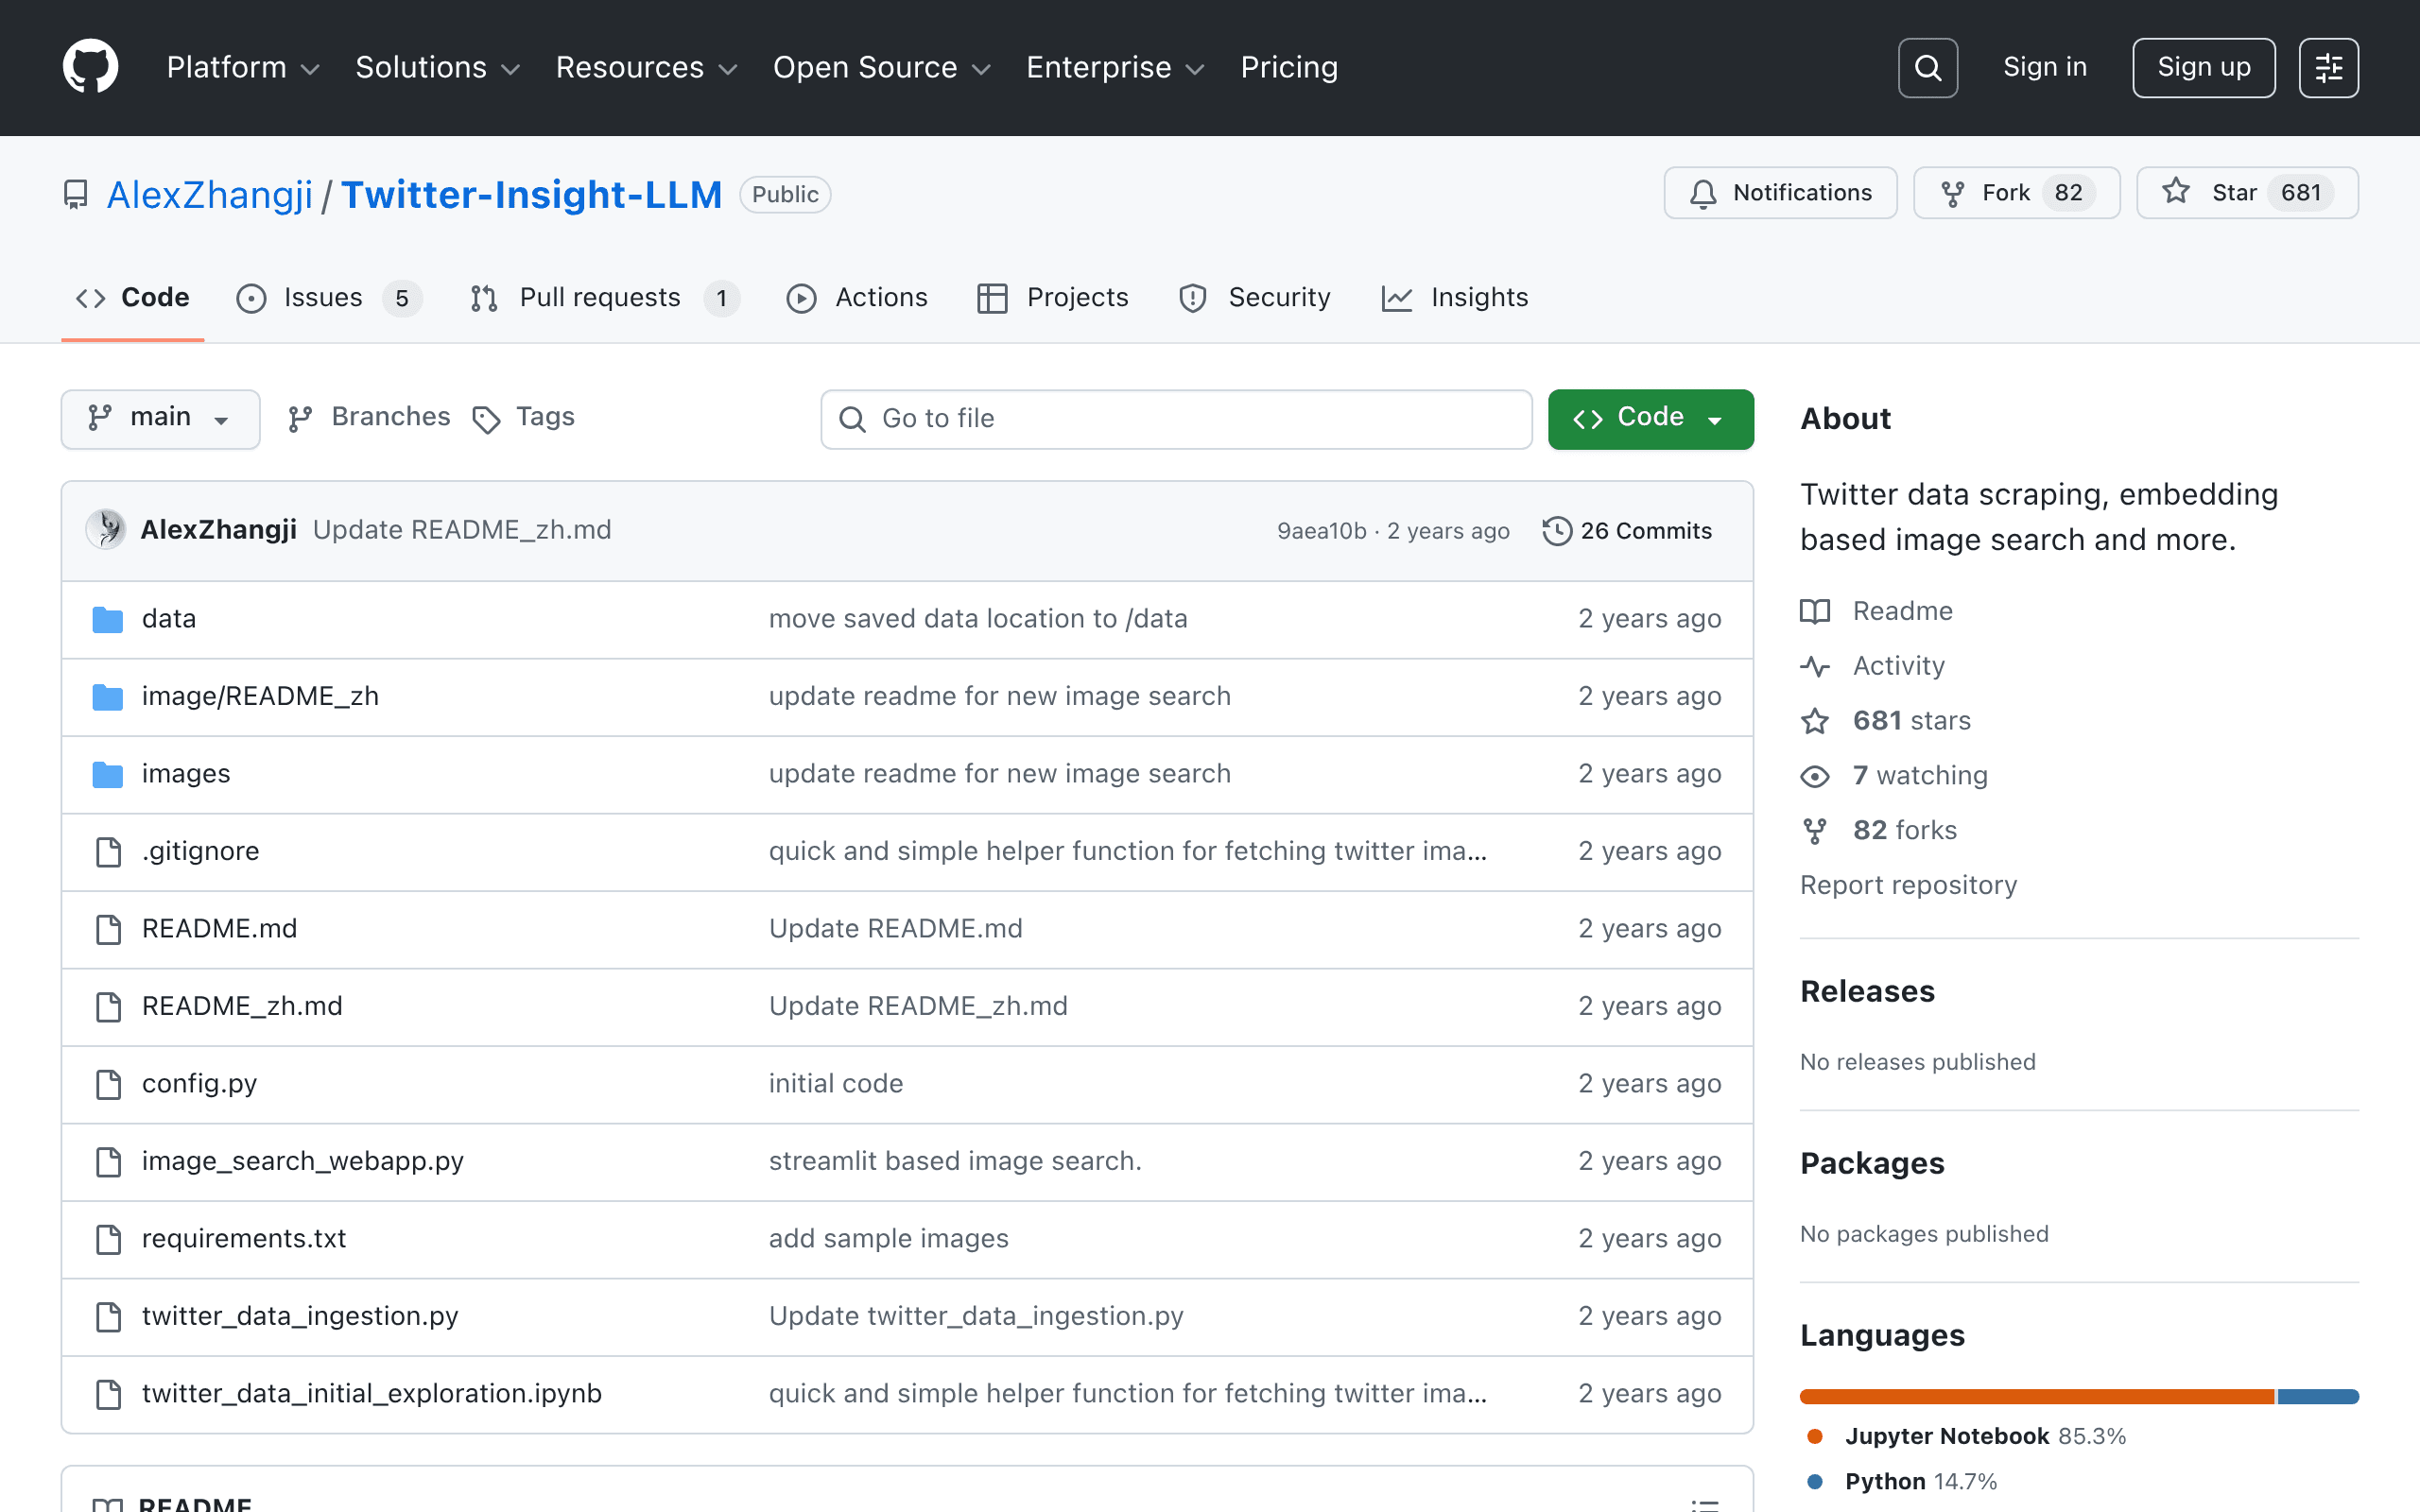Open the main branch selector dropdown
The image size is (2420, 1512).
(x=160, y=418)
